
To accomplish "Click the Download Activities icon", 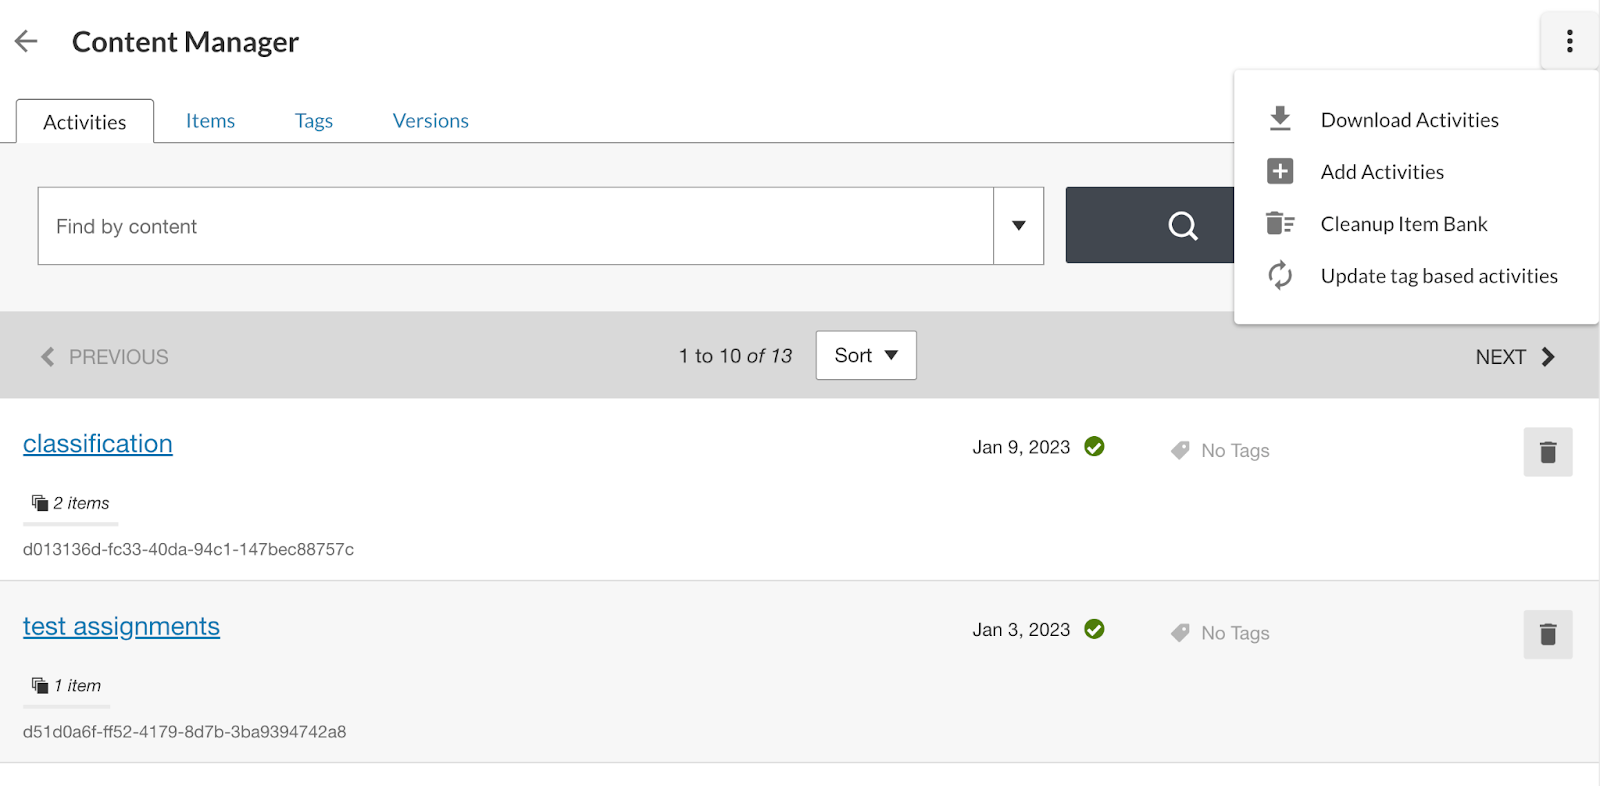I will coord(1280,117).
